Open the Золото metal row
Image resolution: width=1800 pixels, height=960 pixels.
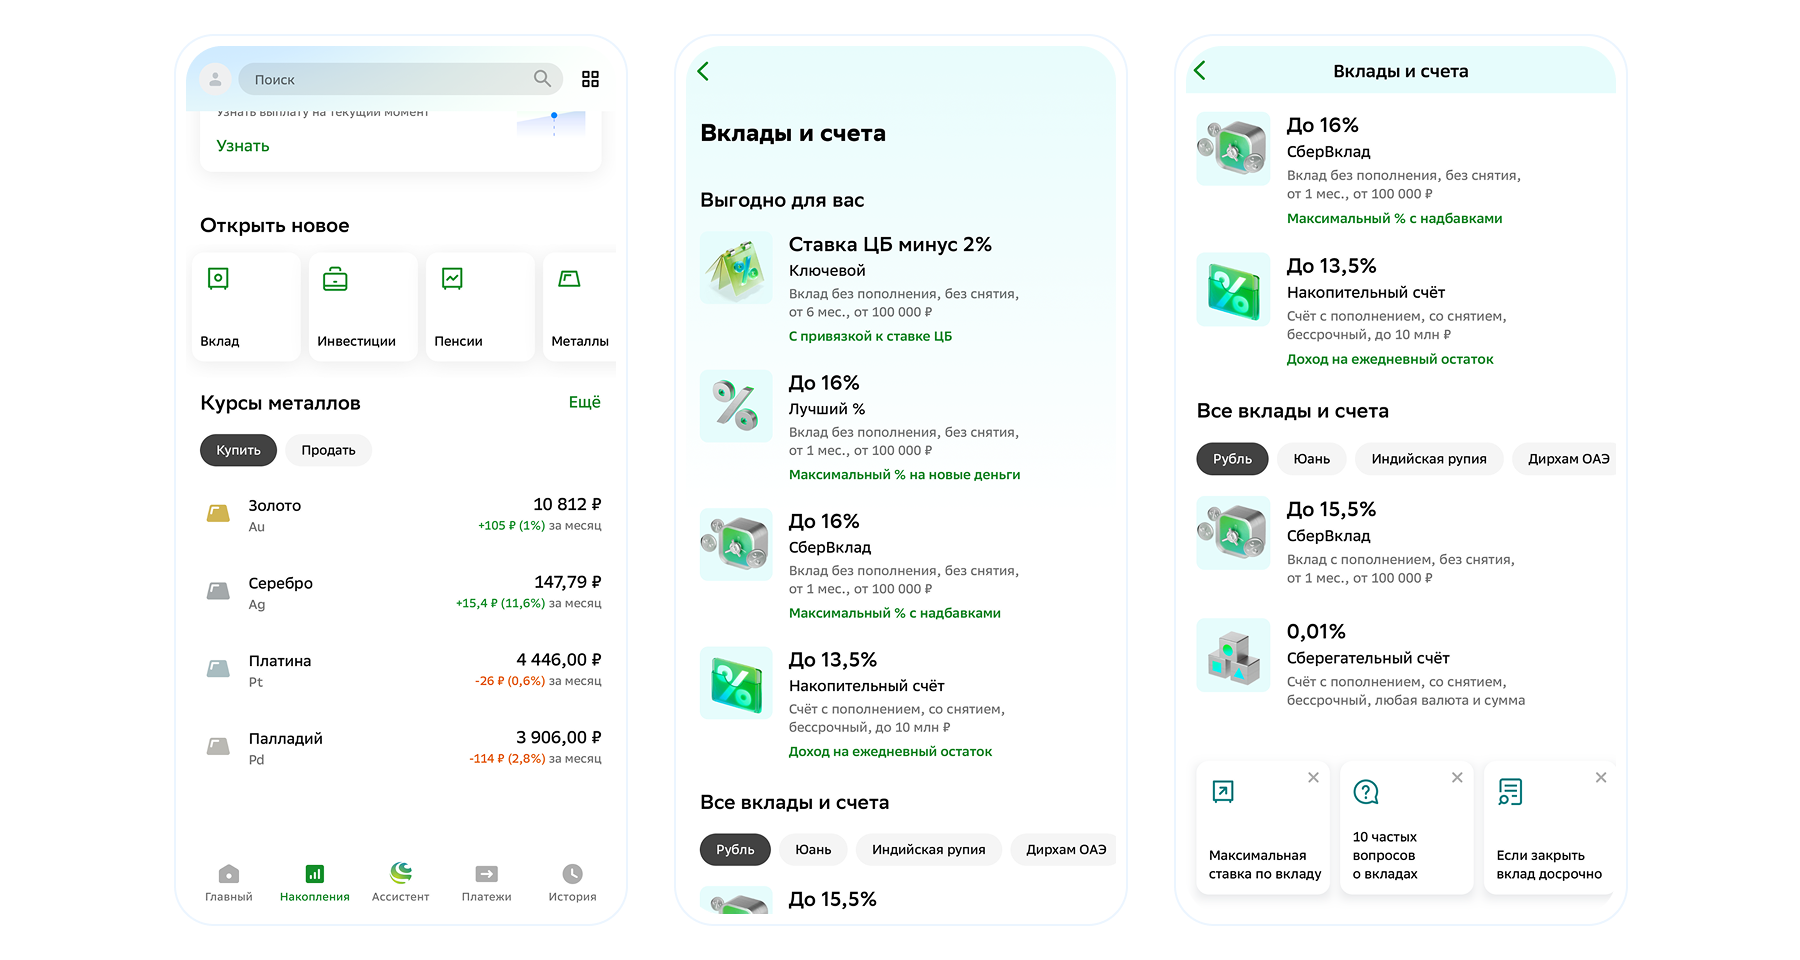[400, 515]
